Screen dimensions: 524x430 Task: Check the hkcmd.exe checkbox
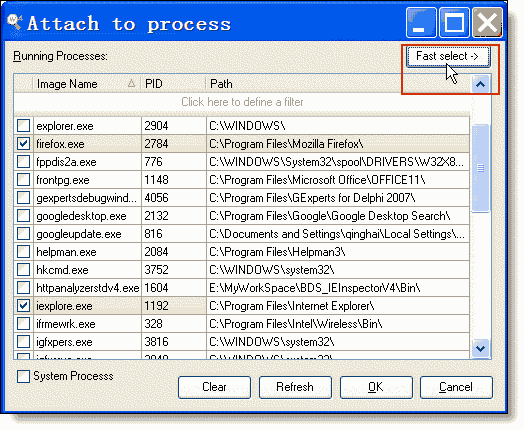tap(23, 270)
